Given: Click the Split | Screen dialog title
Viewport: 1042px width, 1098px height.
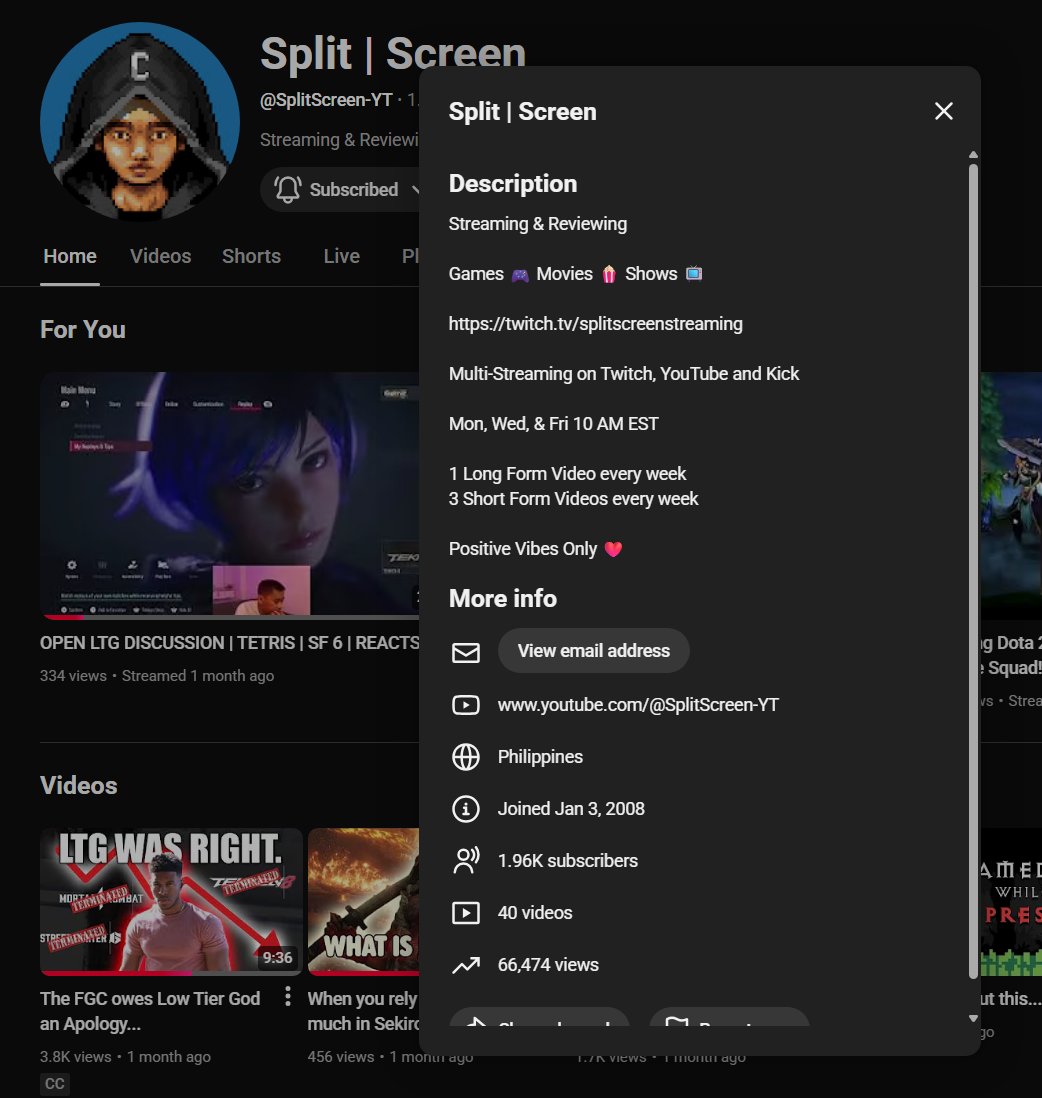Looking at the screenshot, I should click(x=522, y=111).
